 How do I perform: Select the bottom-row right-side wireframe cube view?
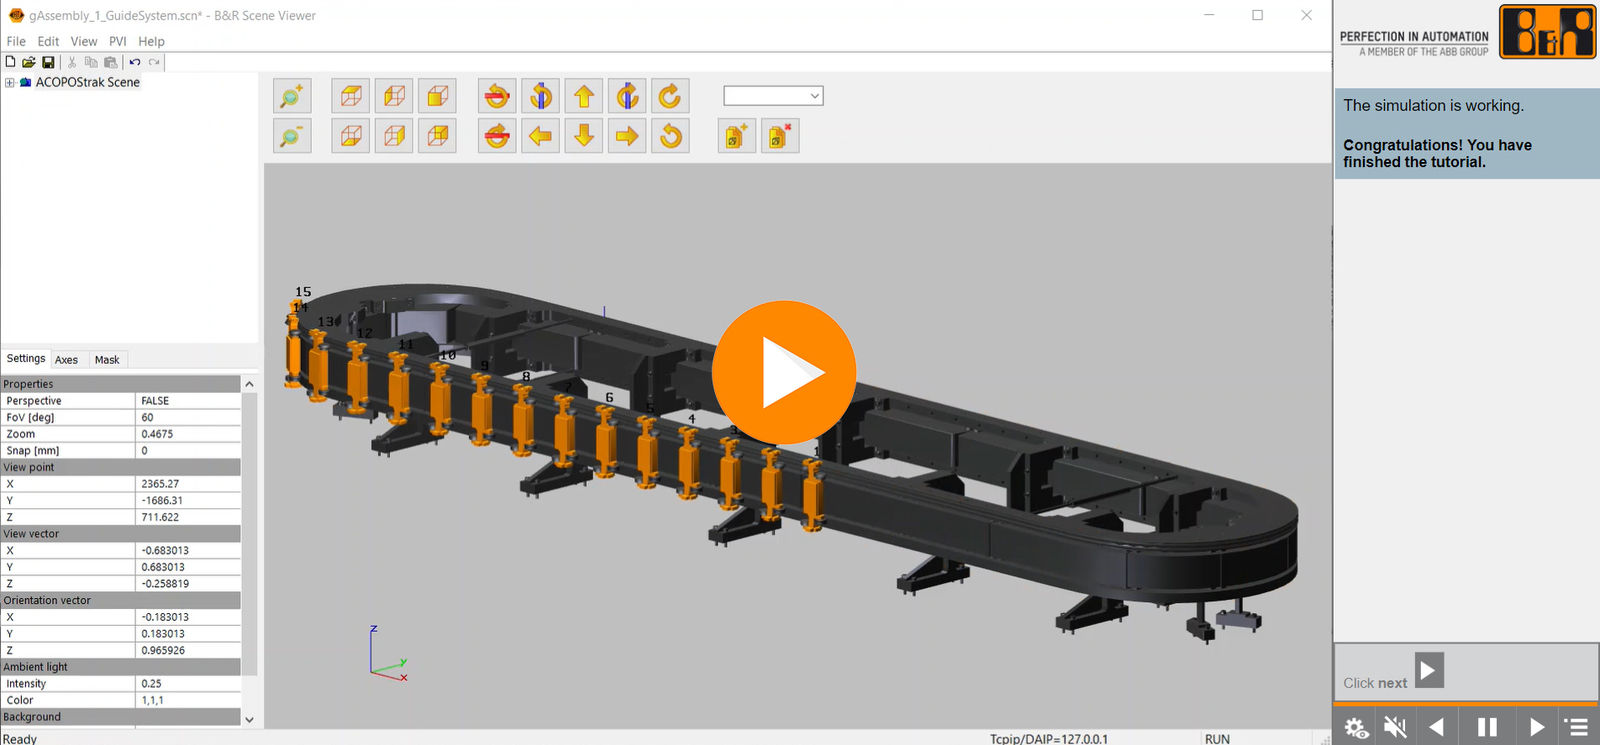[395, 135]
